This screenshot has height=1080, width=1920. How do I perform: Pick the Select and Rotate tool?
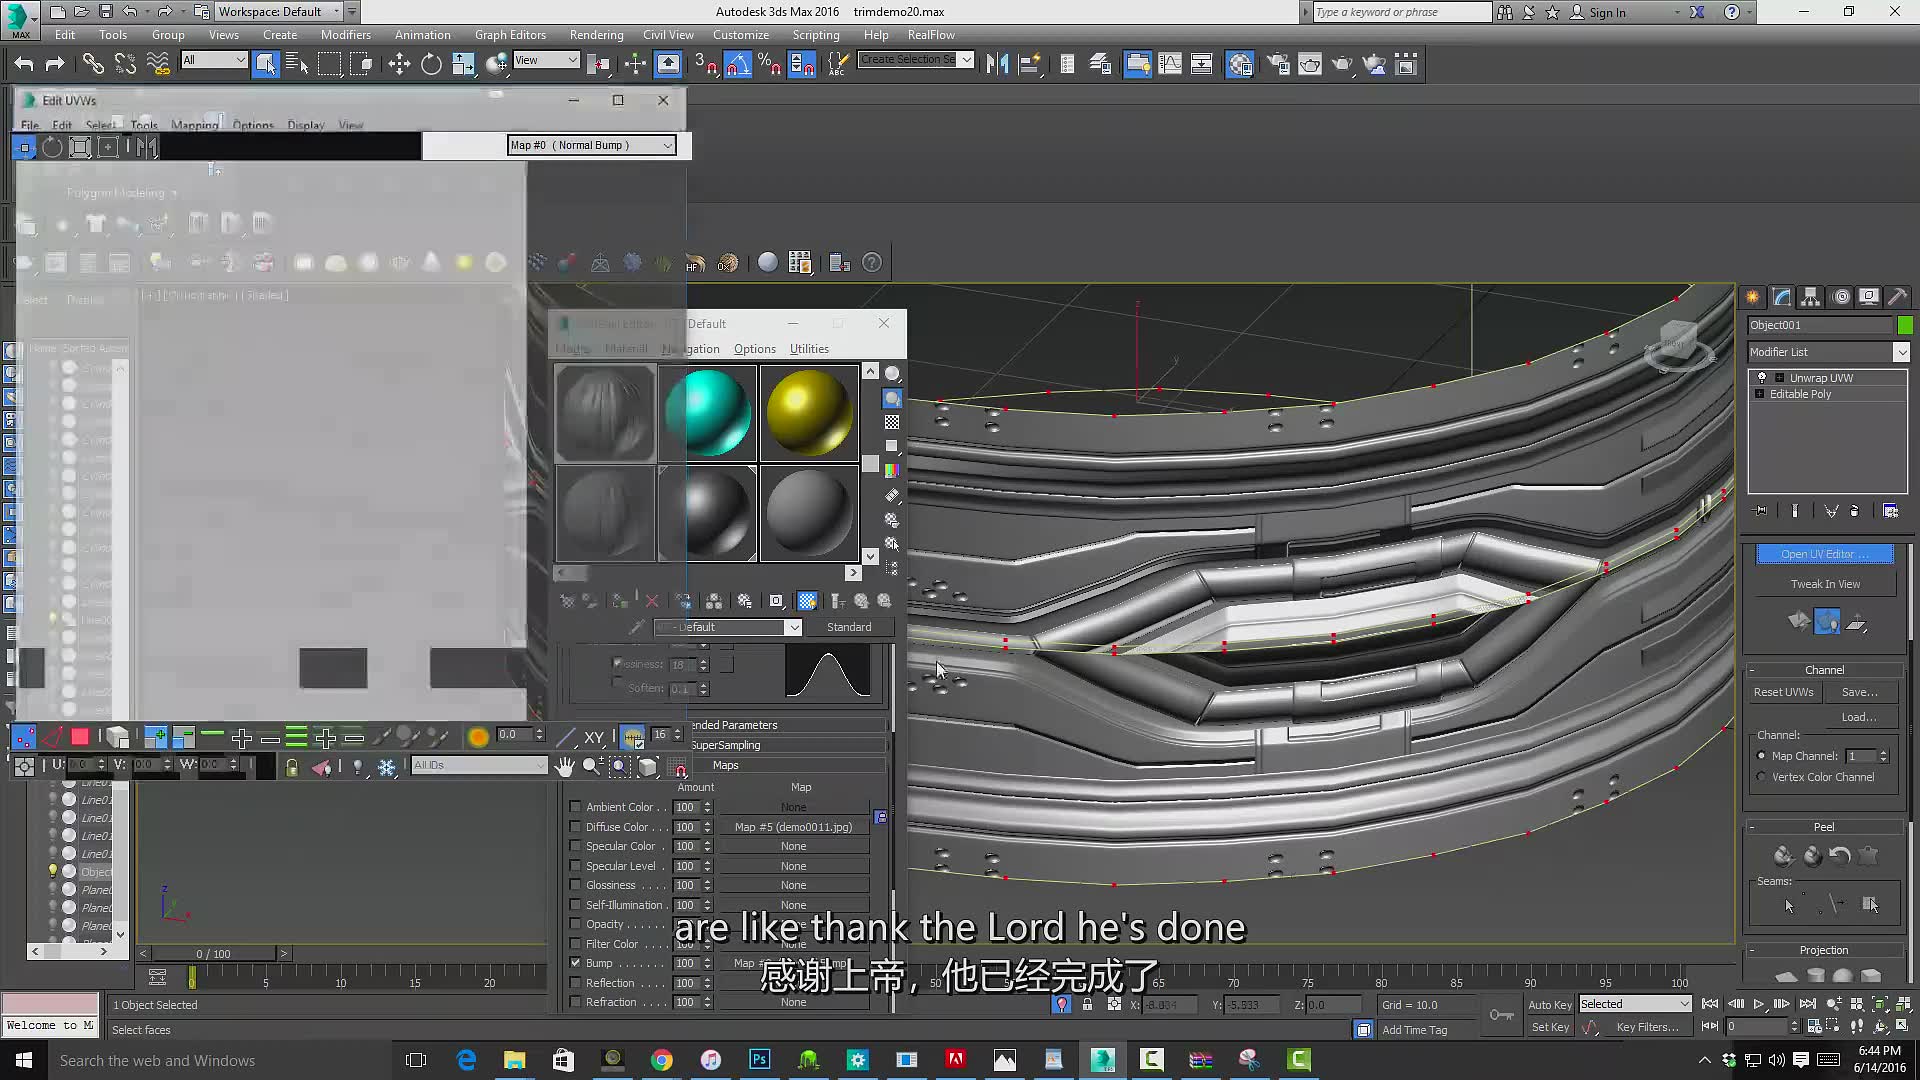pyautogui.click(x=431, y=64)
